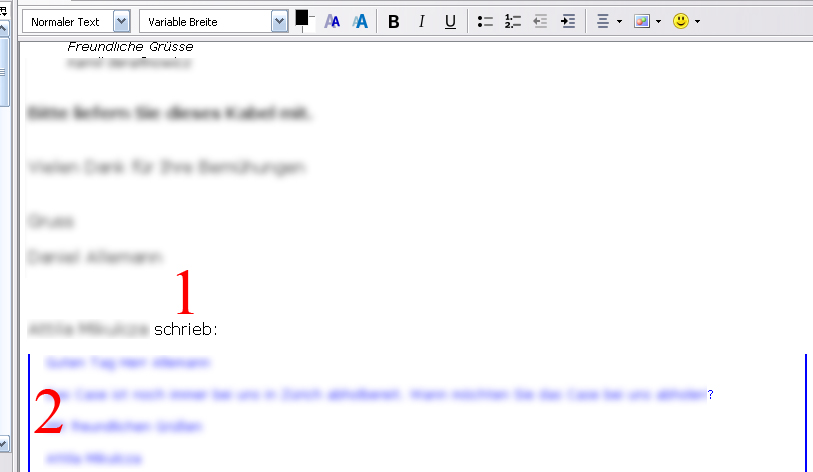Viewport: 813px width, 472px height.
Task: Expand the insert object dropdown arrow
Action: 658,21
